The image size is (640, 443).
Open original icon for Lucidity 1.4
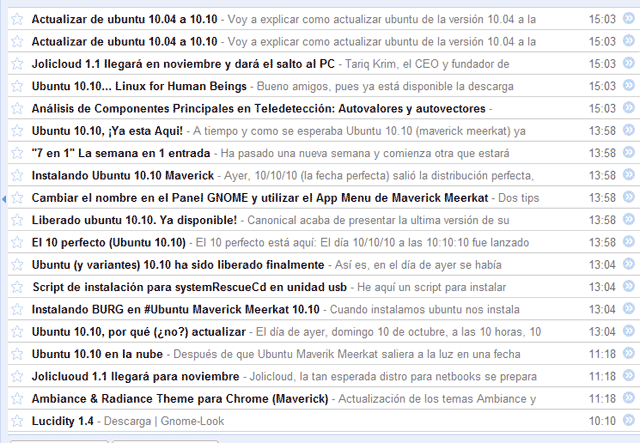pos(629,420)
